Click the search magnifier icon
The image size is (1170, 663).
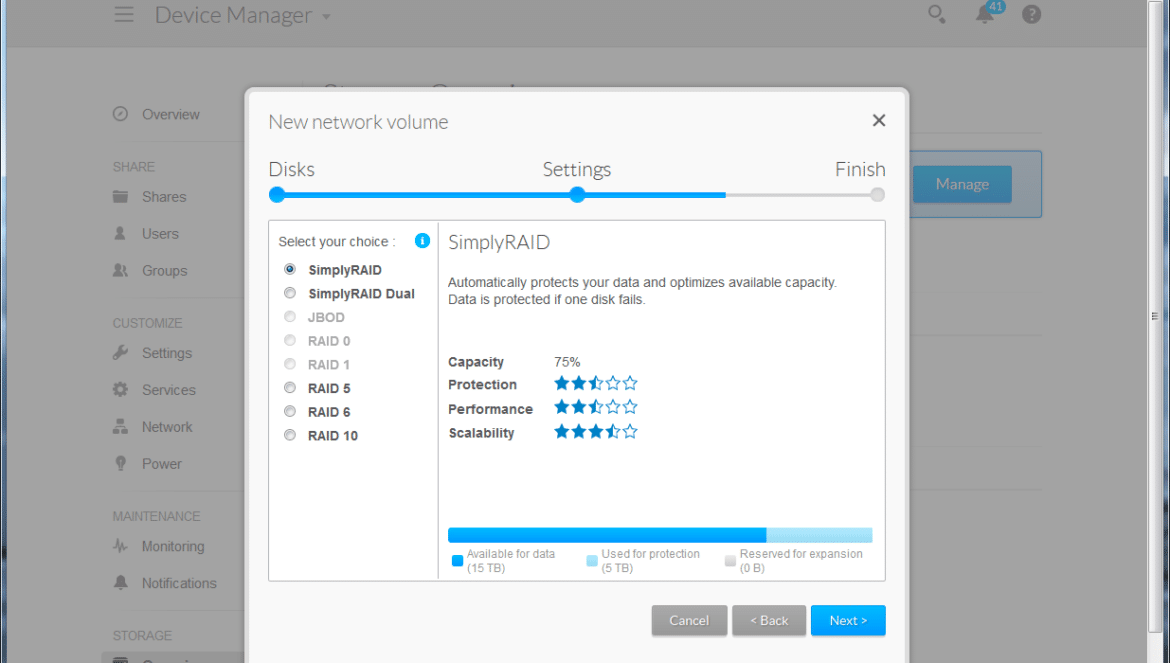(x=936, y=14)
